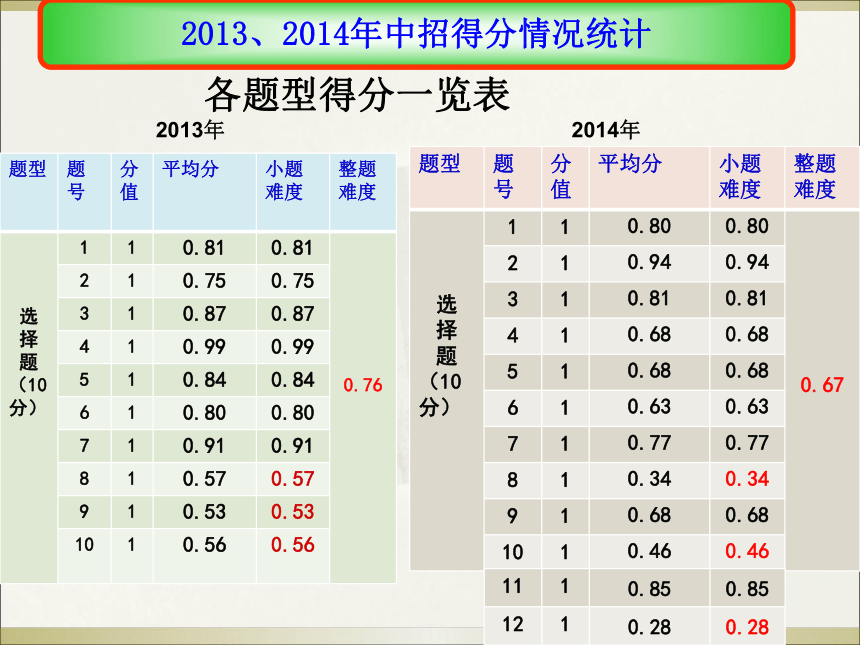
Task: Select the subtitle '各题型得分一览表'
Action: pos(357,95)
